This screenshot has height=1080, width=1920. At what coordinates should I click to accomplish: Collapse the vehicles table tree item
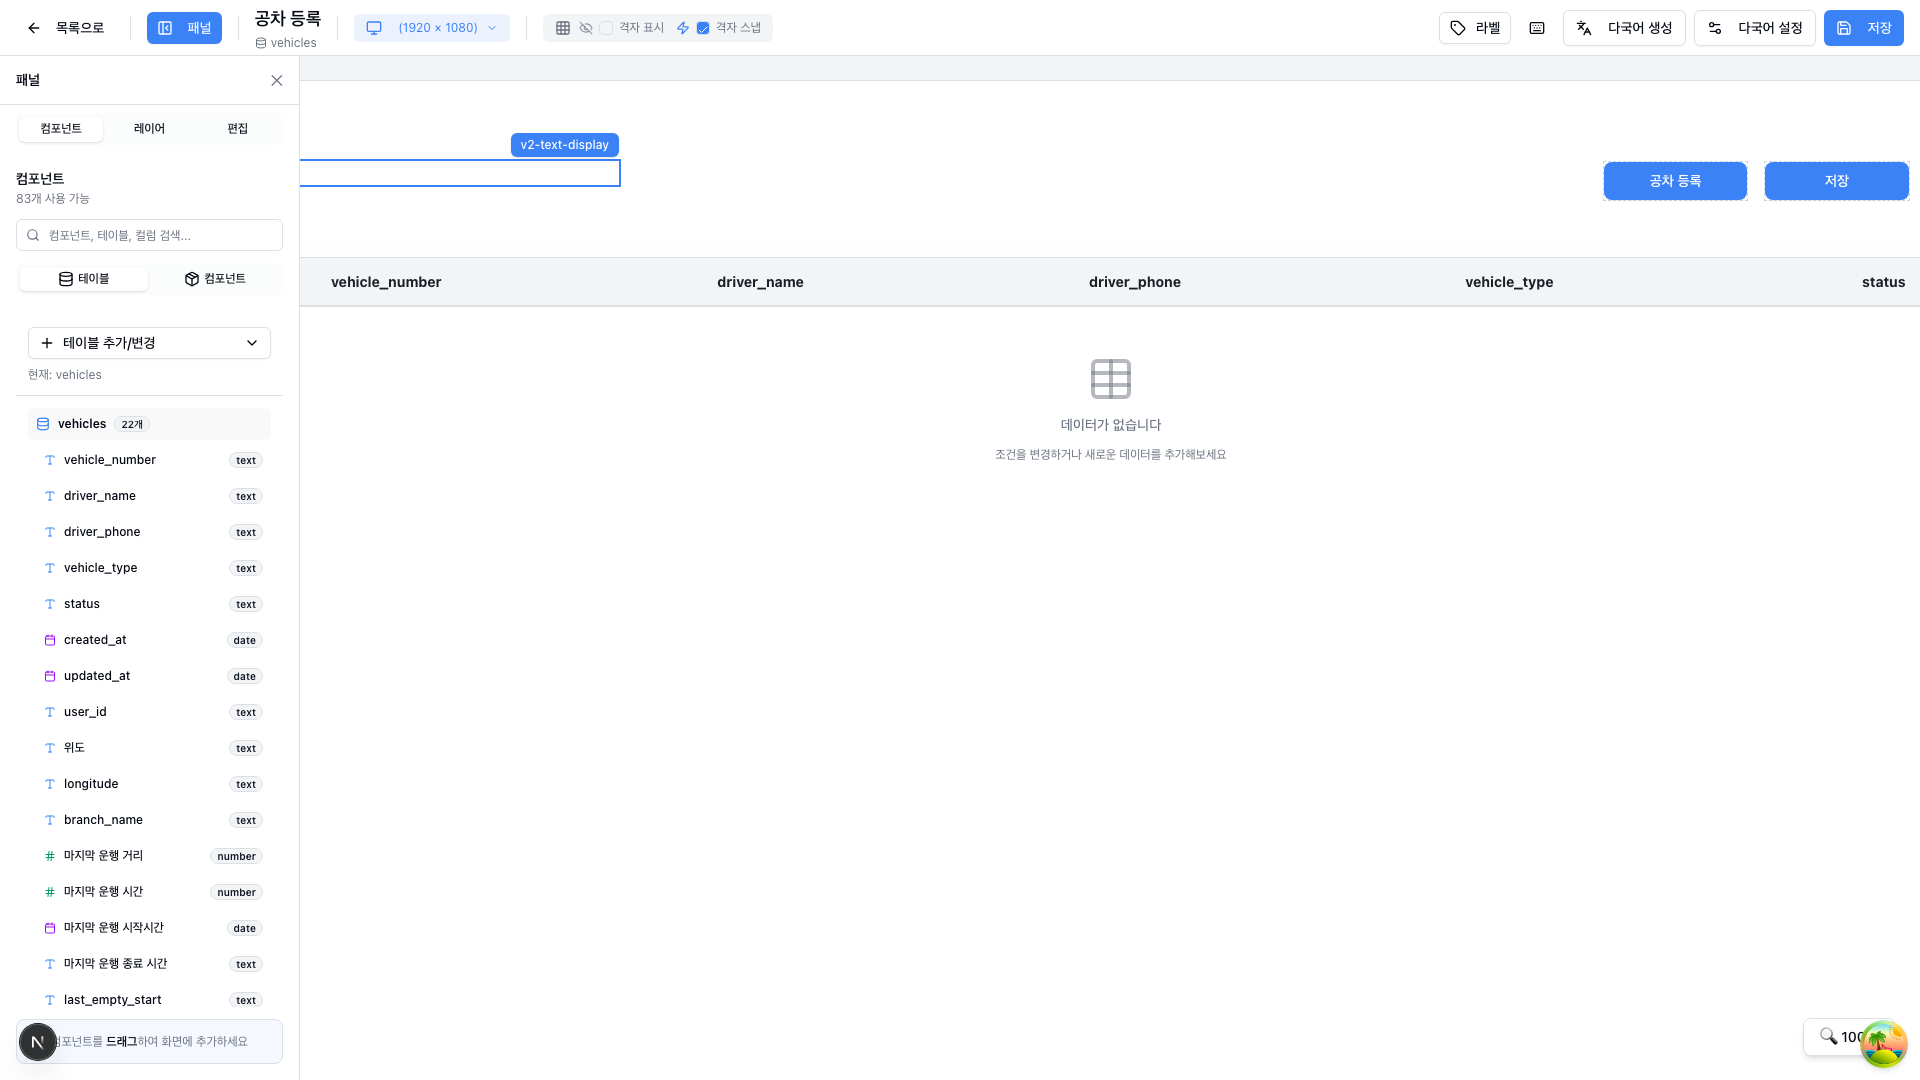tap(82, 424)
